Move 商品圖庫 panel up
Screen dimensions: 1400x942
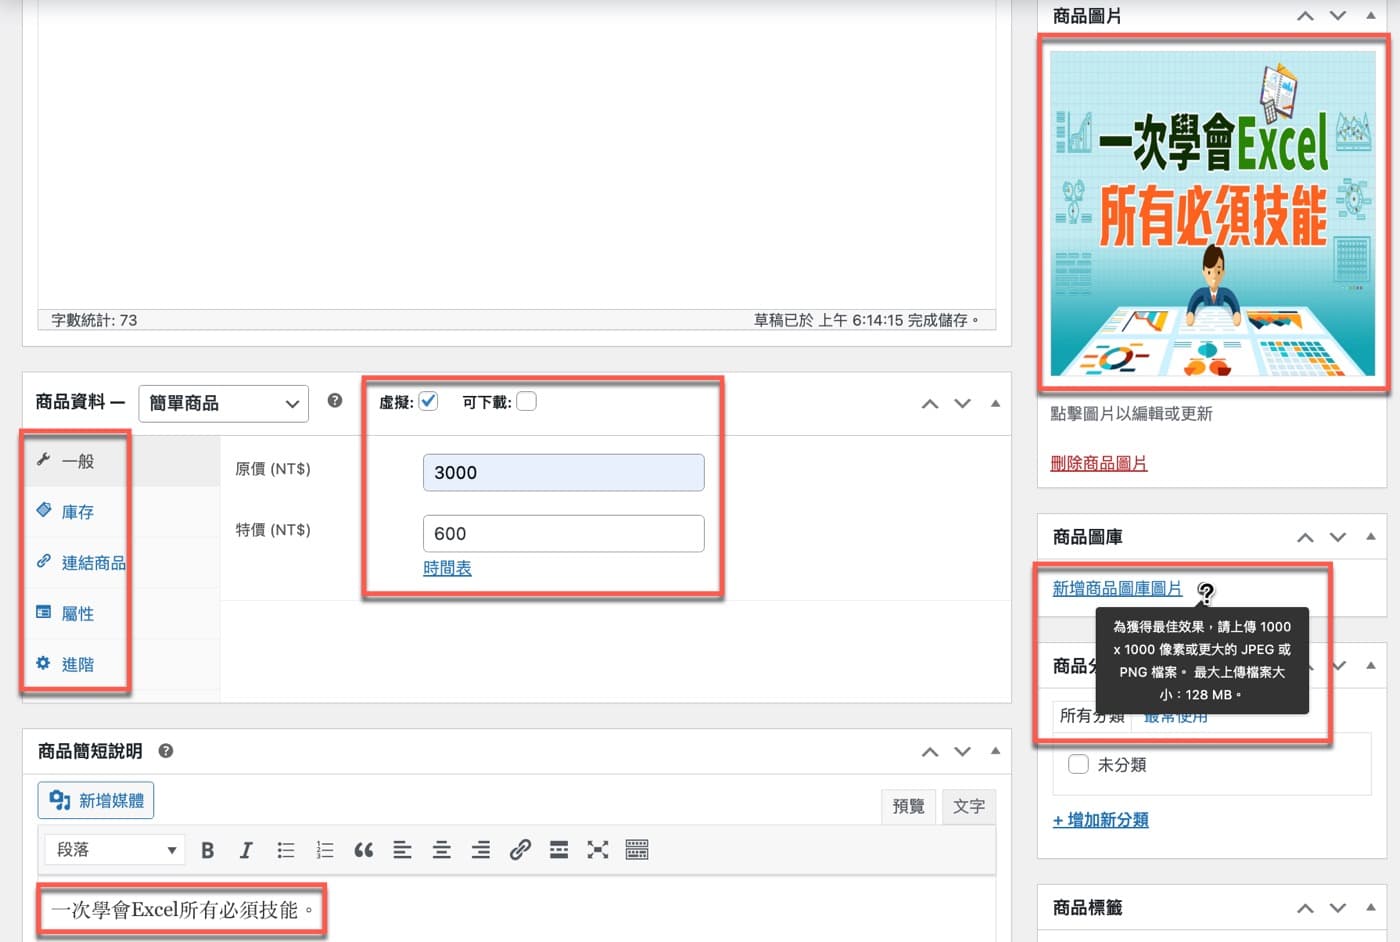[1305, 538]
